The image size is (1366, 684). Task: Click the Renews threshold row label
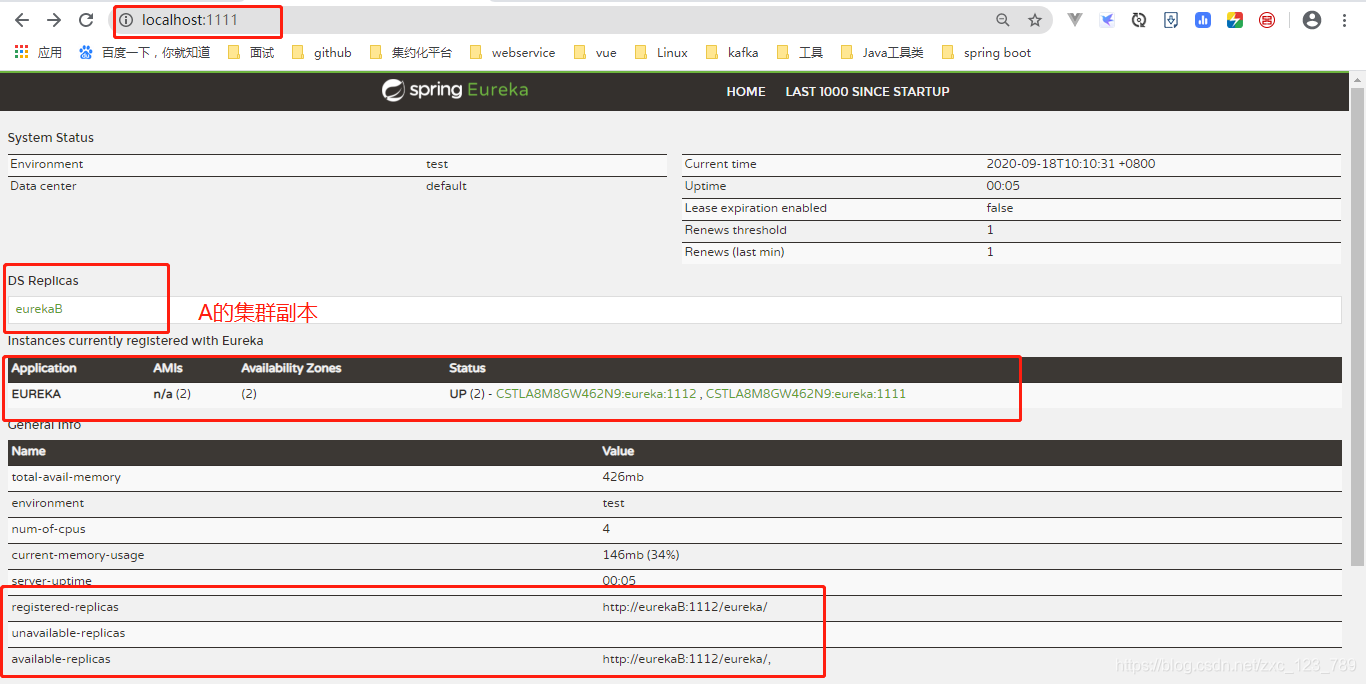coord(734,230)
